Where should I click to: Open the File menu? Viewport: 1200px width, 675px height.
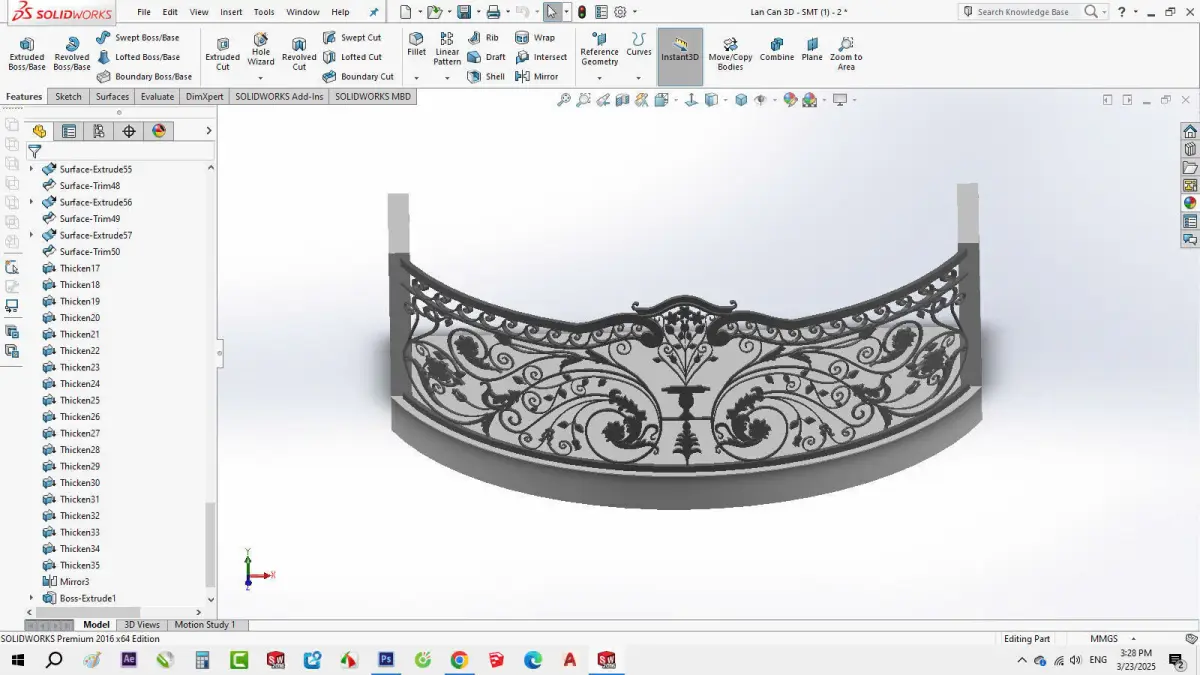[144, 12]
